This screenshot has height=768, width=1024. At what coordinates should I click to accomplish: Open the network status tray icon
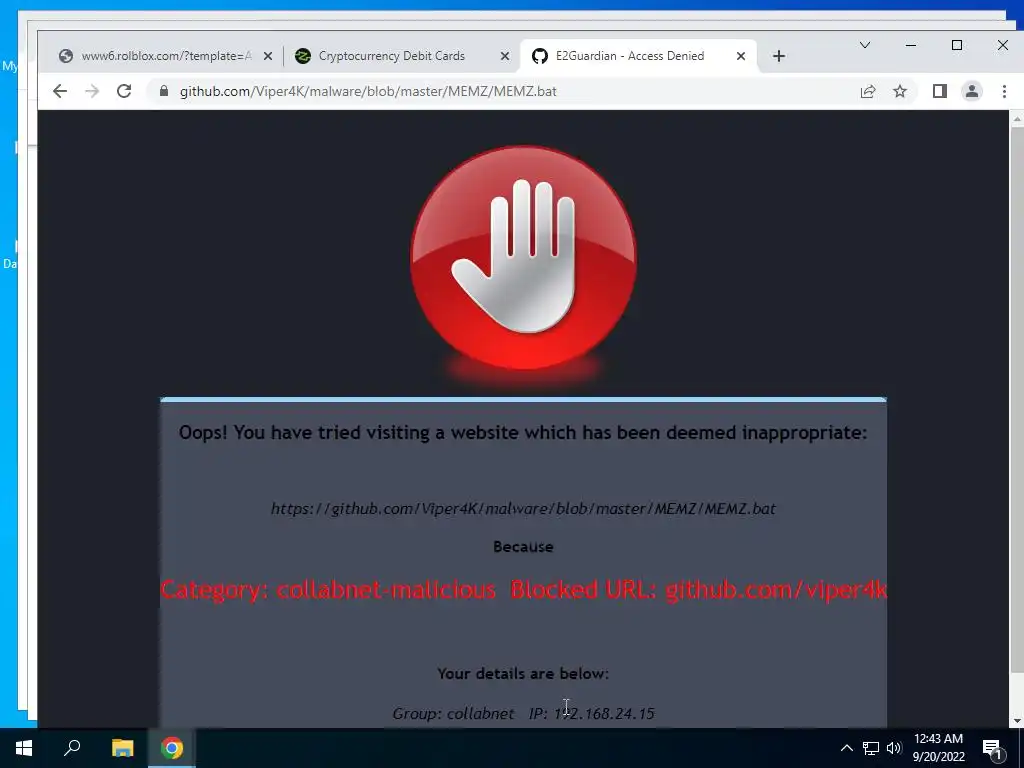point(871,748)
